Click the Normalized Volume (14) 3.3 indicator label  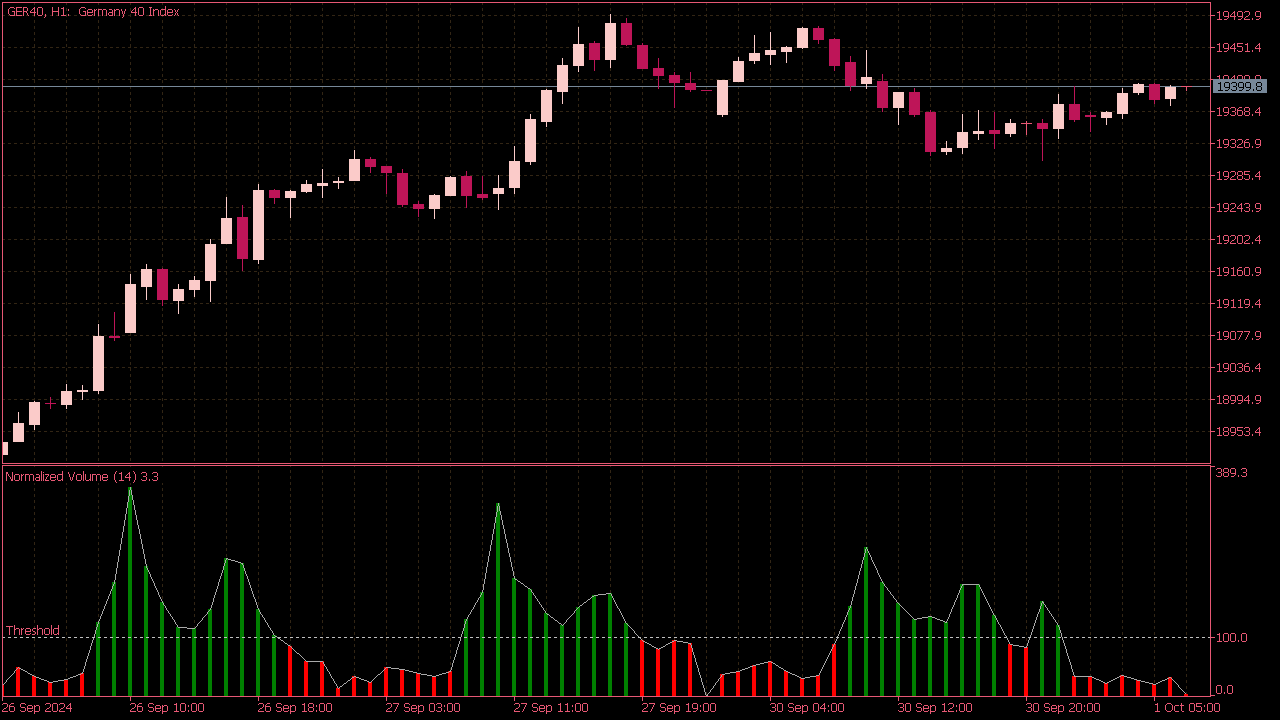(82, 477)
